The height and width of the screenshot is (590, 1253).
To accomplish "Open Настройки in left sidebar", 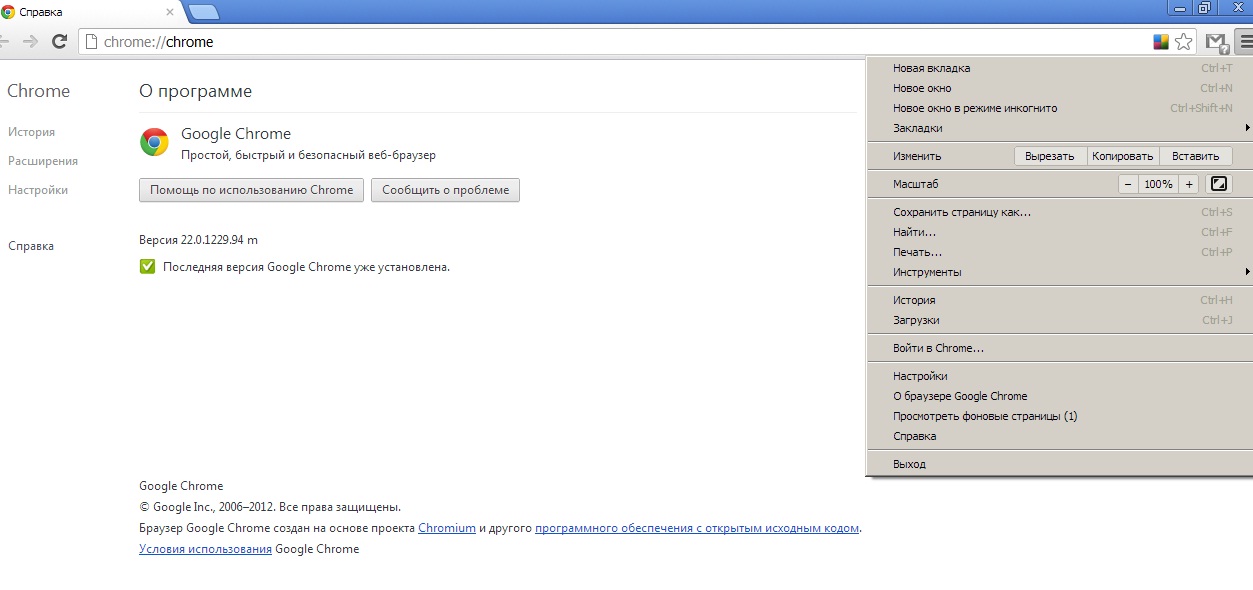I will 38,190.
